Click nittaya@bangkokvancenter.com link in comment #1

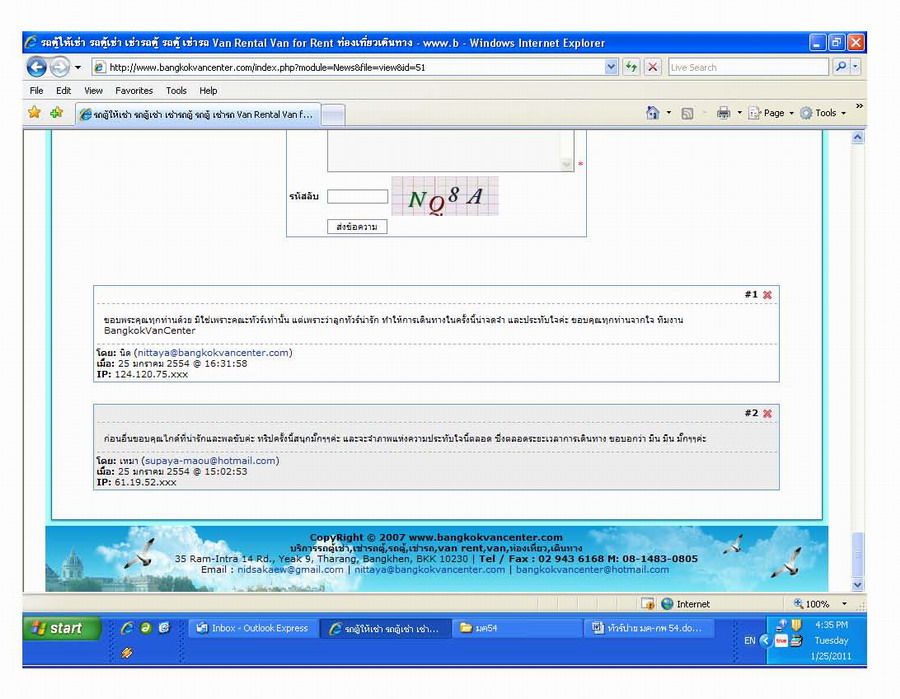213,353
